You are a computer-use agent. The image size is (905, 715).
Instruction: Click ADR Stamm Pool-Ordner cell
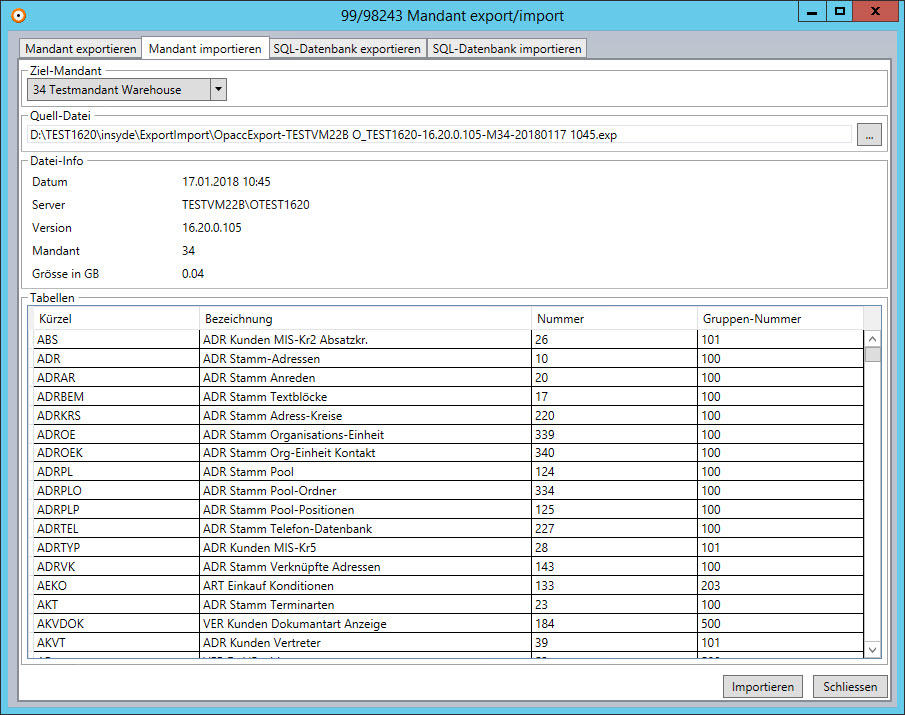(365, 491)
